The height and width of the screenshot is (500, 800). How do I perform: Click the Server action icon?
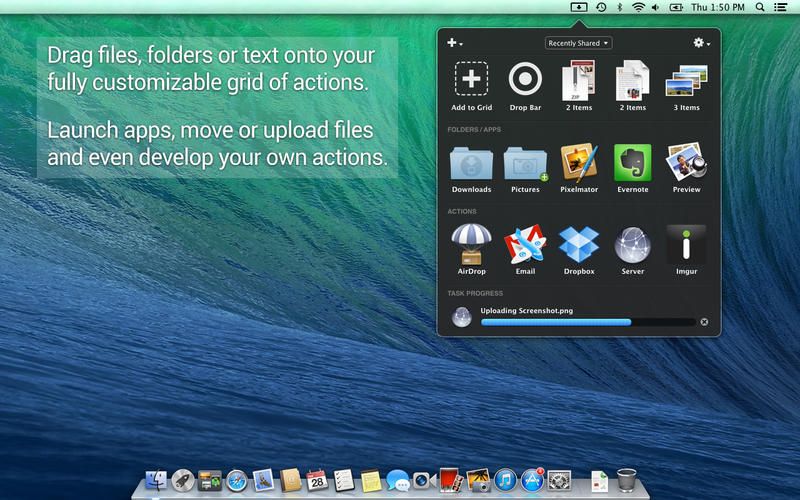[633, 244]
